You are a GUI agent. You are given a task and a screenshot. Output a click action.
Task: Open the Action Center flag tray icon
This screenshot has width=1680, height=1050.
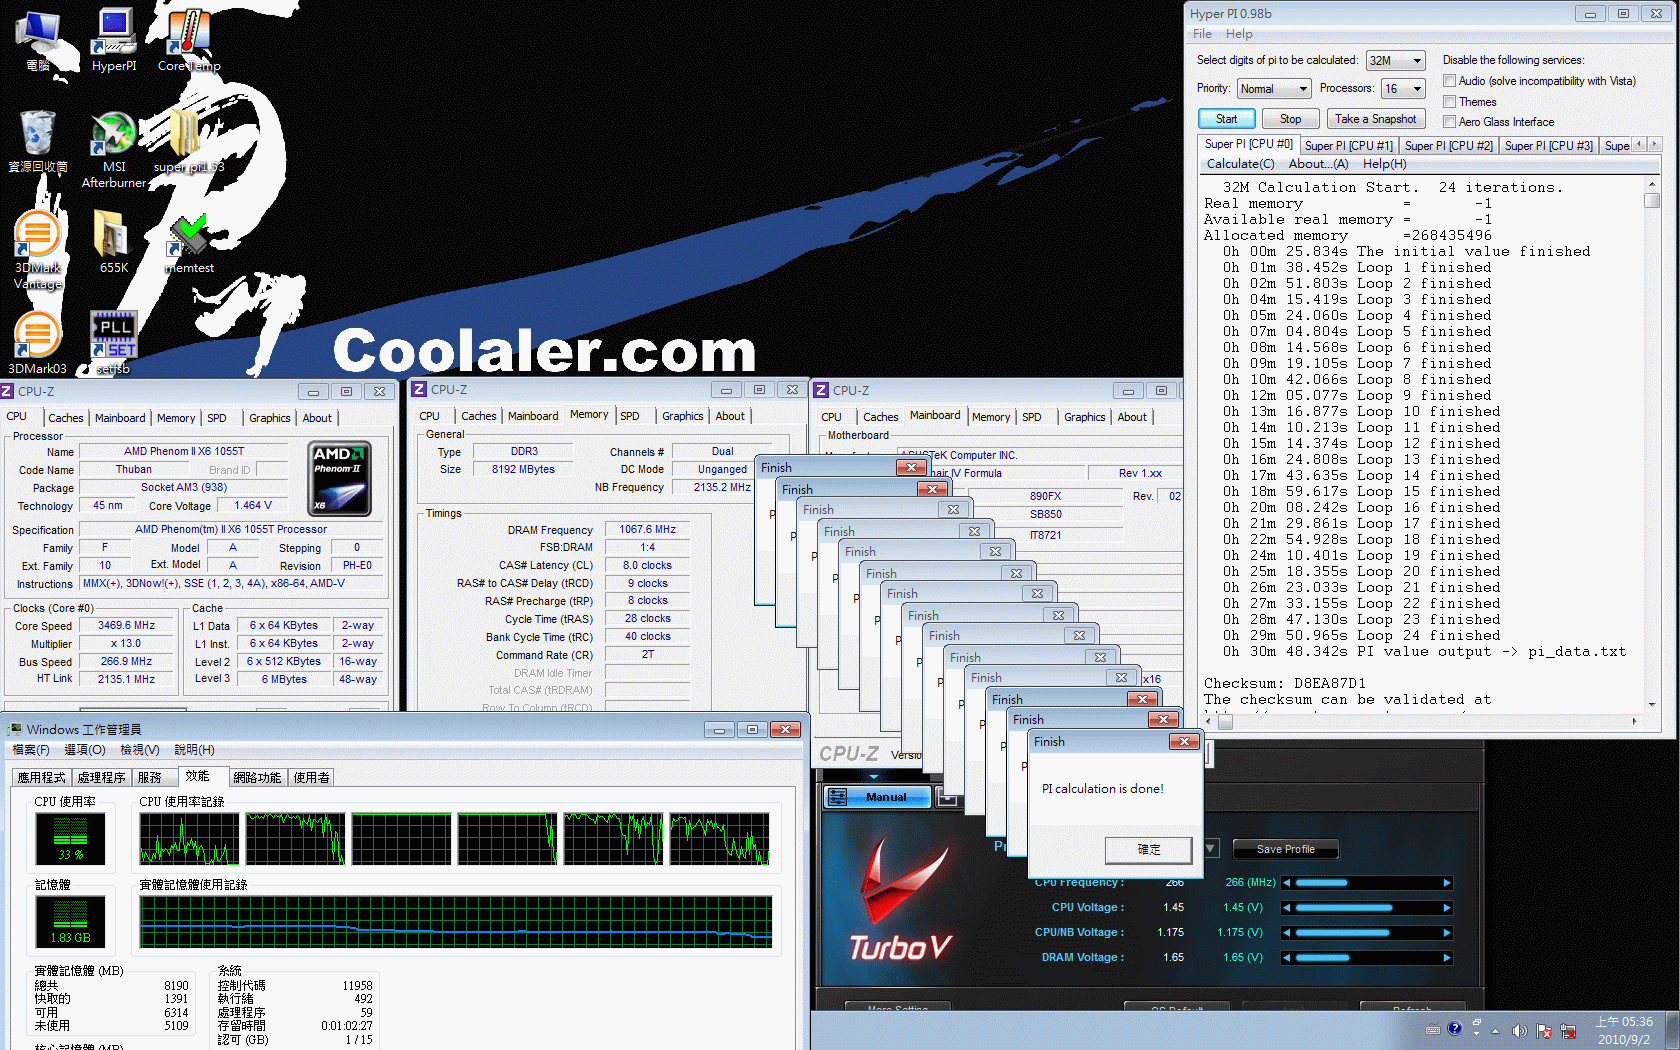pos(1544,1030)
